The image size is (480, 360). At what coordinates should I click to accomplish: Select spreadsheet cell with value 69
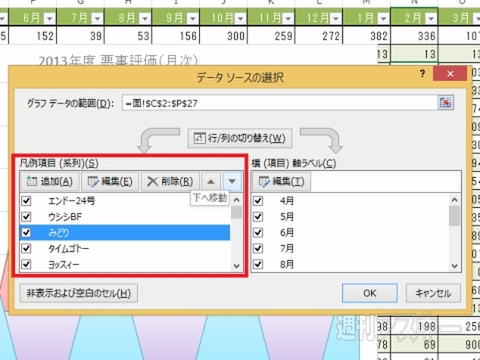pyautogui.click(x=414, y=344)
